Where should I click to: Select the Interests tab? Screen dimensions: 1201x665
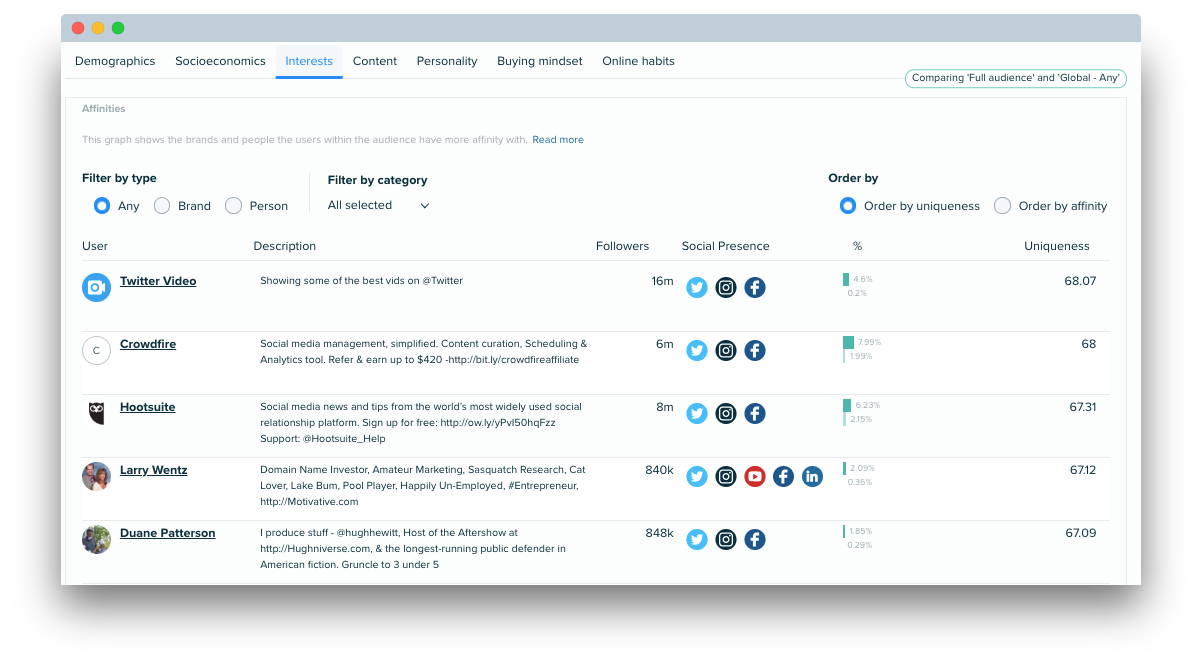(309, 61)
